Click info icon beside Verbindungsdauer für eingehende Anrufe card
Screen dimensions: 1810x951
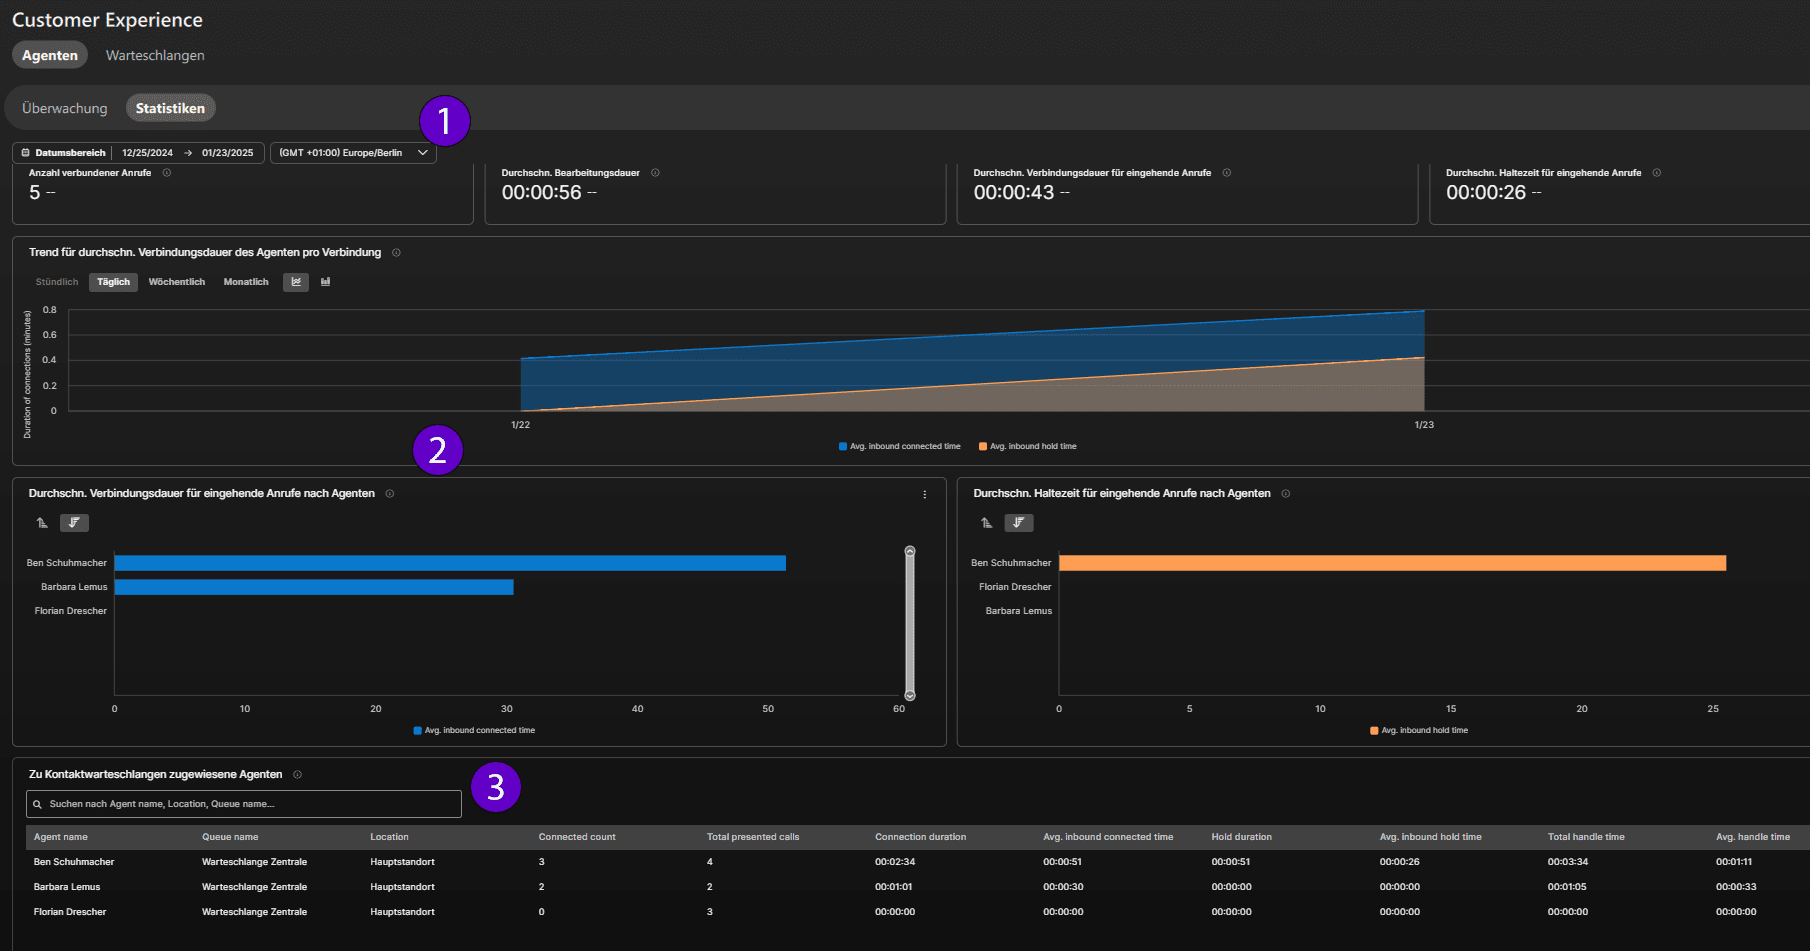[x=1227, y=173]
